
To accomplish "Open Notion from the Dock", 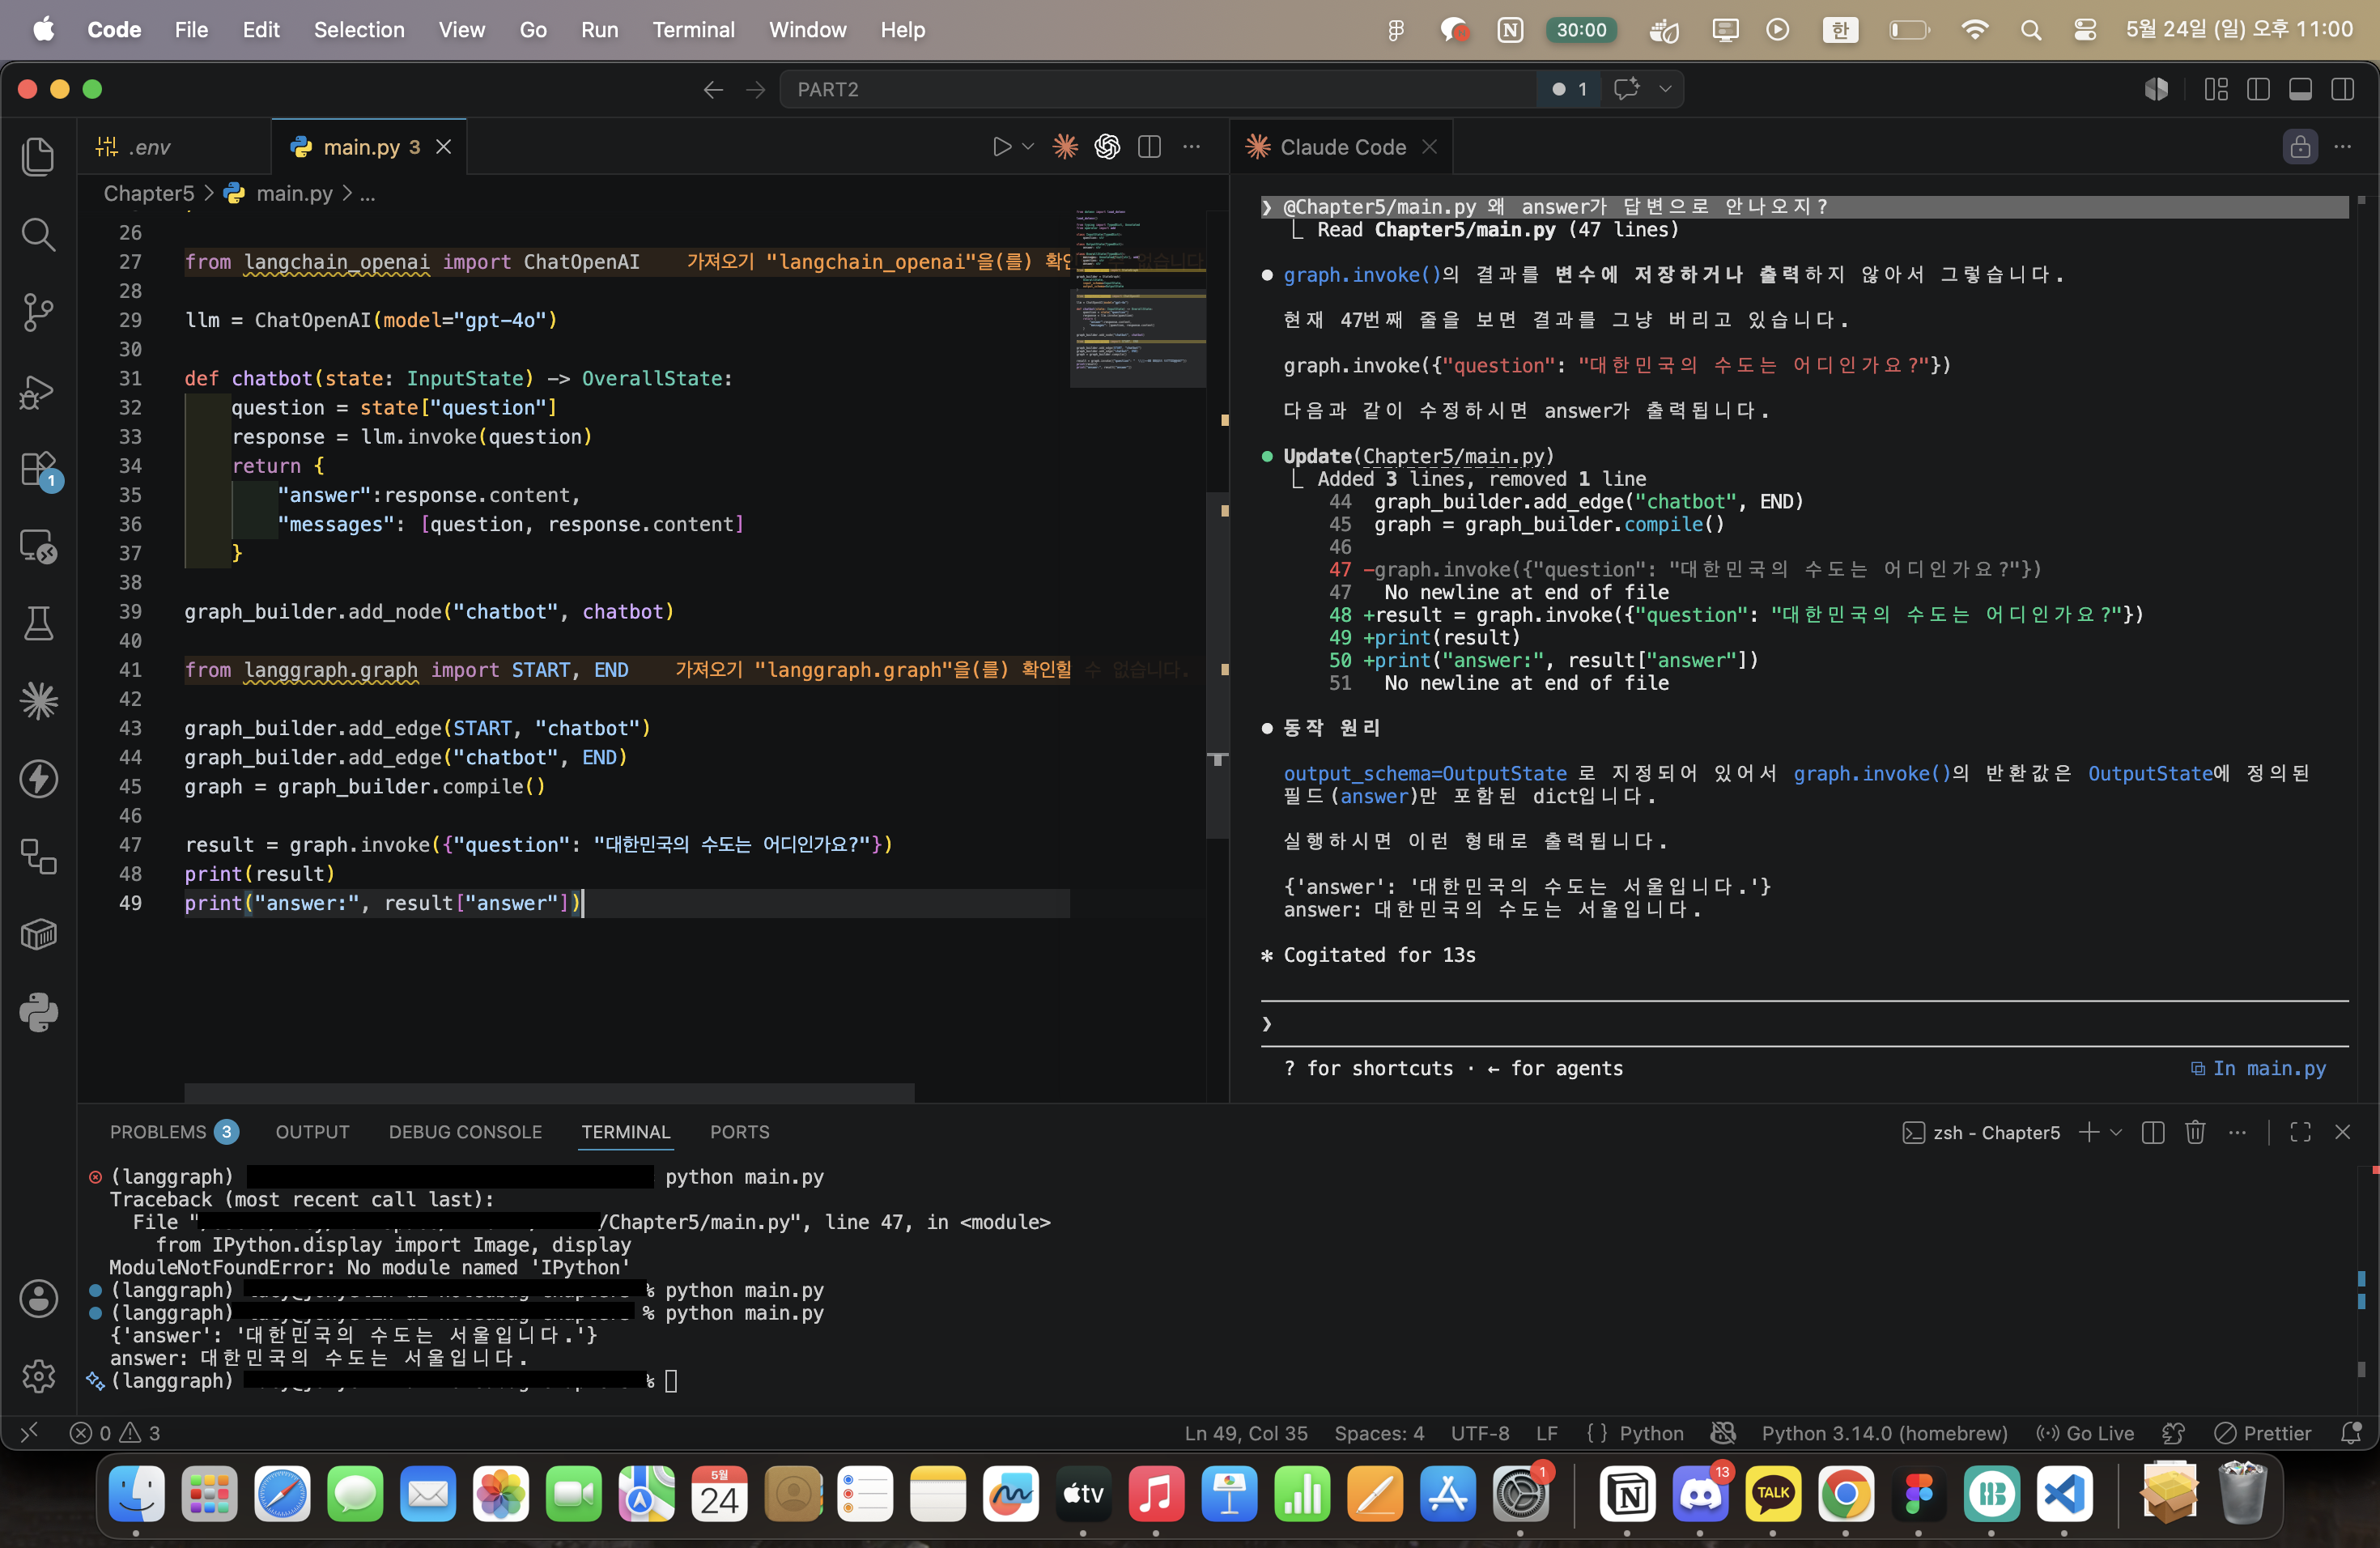I will point(1627,1495).
